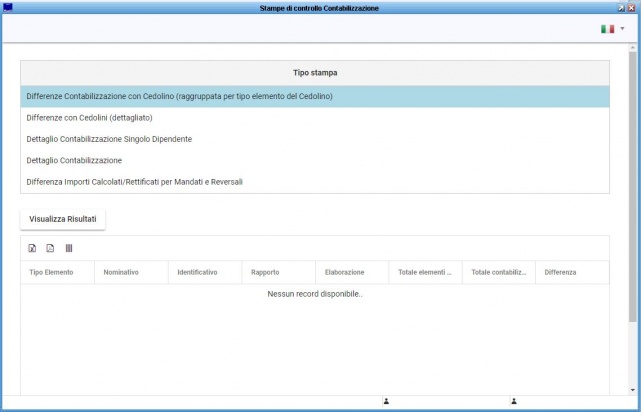Click the scrollbar up arrow

pyautogui.click(x=632, y=48)
